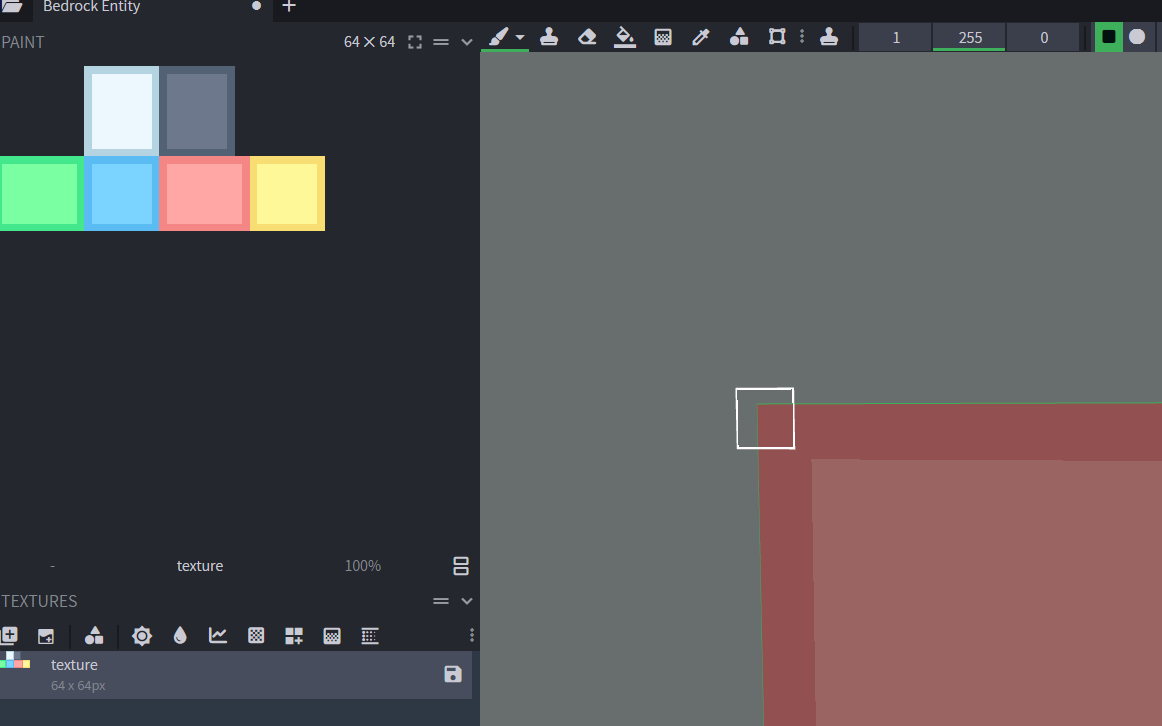Collapse the PAINT panel
Screen dimensions: 1162x726
466,41
